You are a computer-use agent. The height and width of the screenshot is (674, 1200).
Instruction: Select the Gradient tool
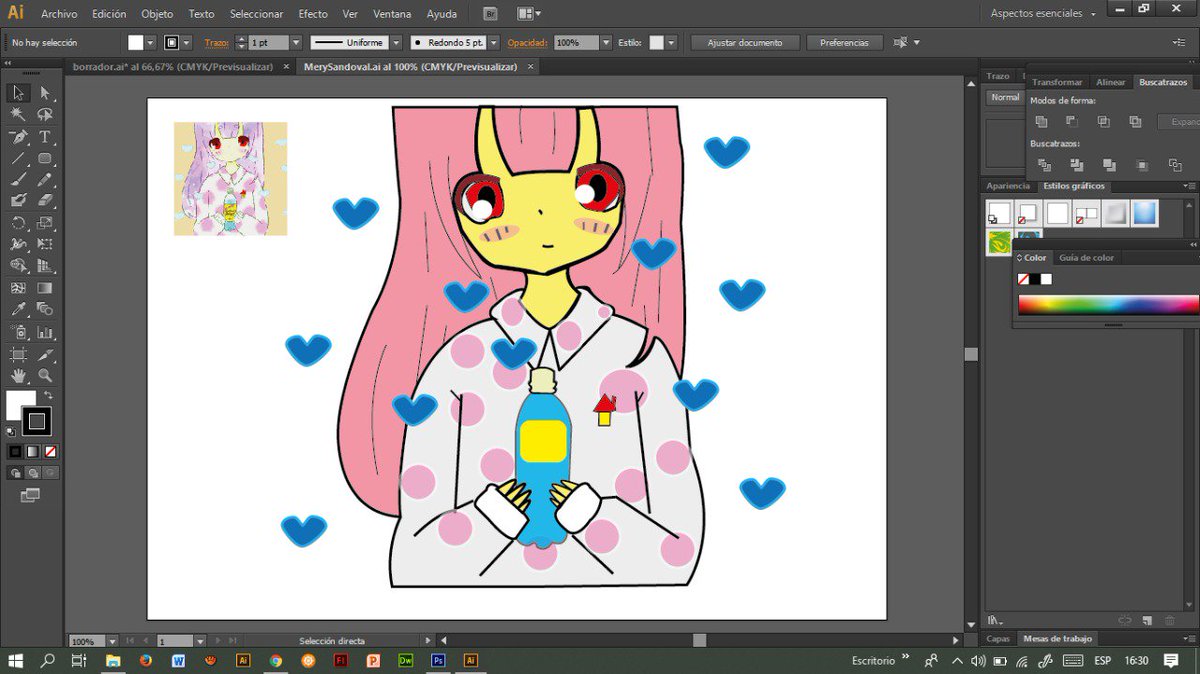(x=45, y=288)
